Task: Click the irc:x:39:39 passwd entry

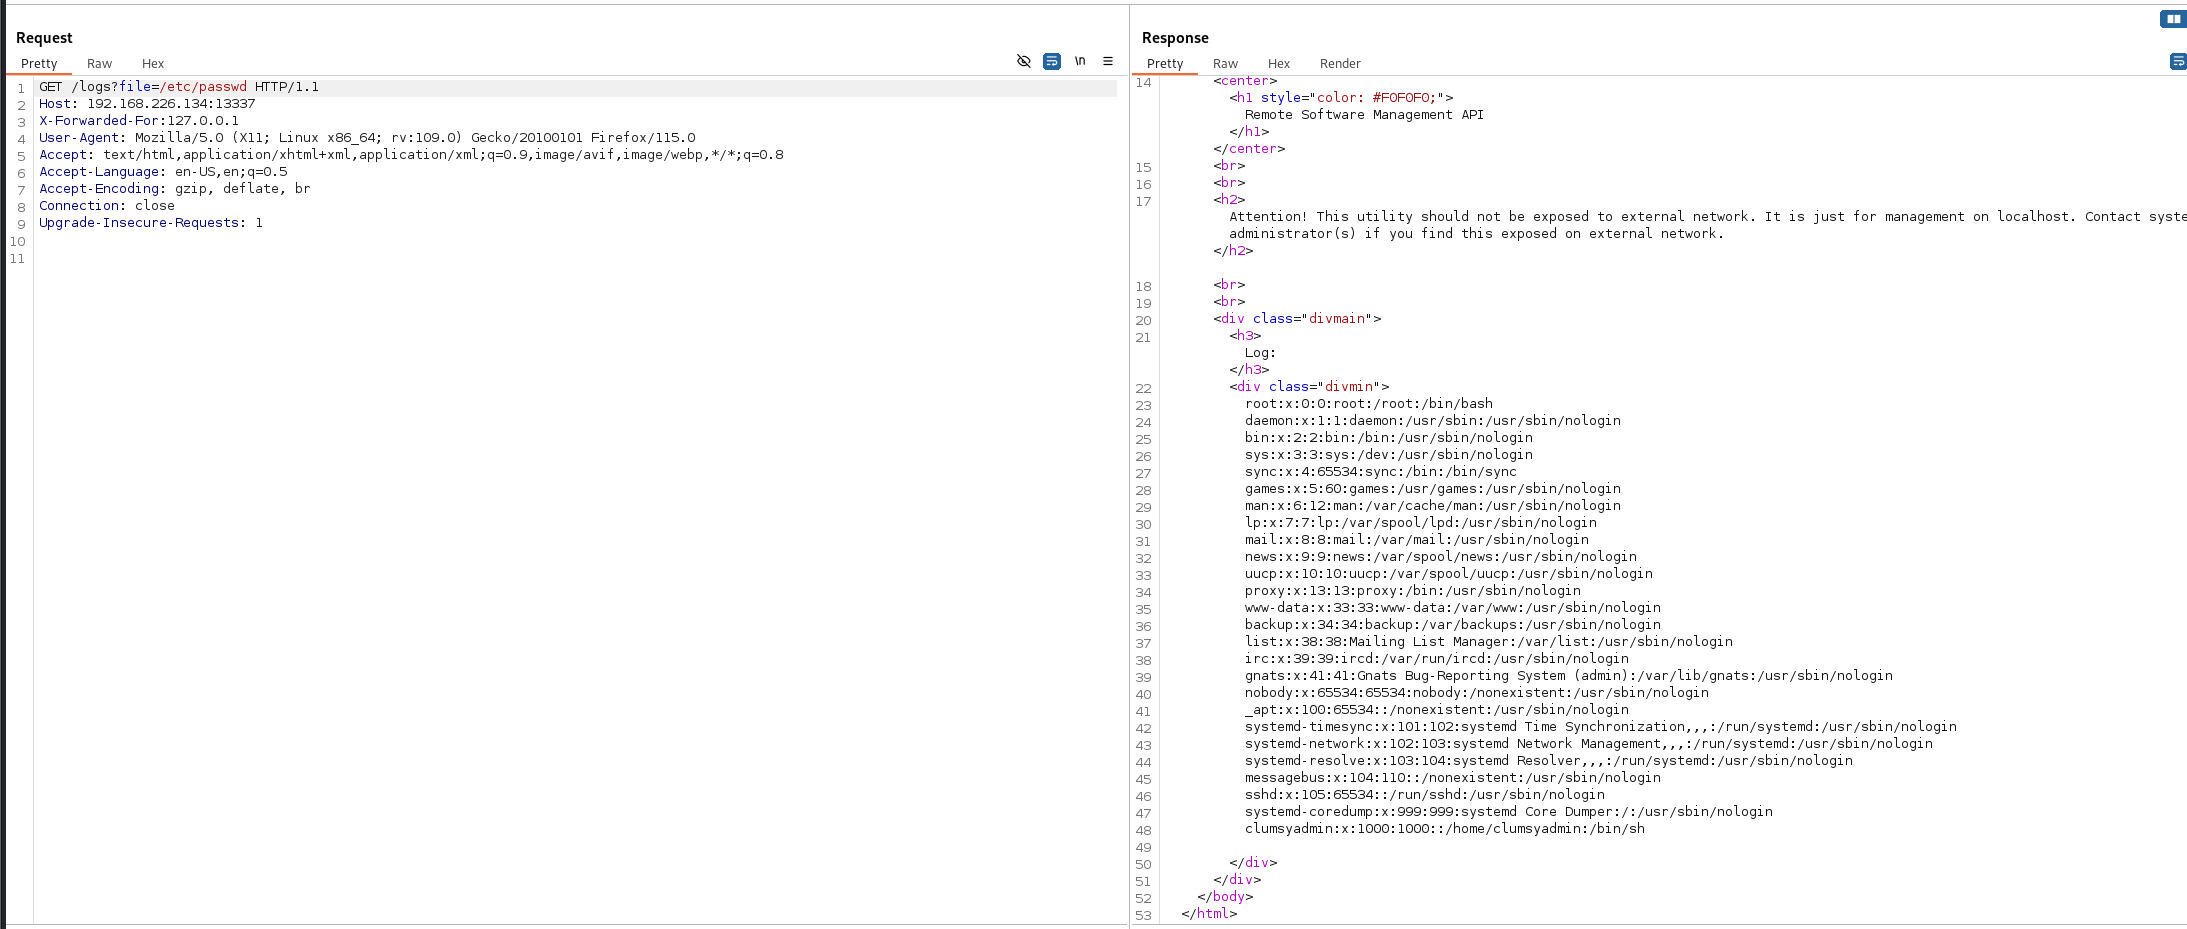Action: pos(1437,659)
